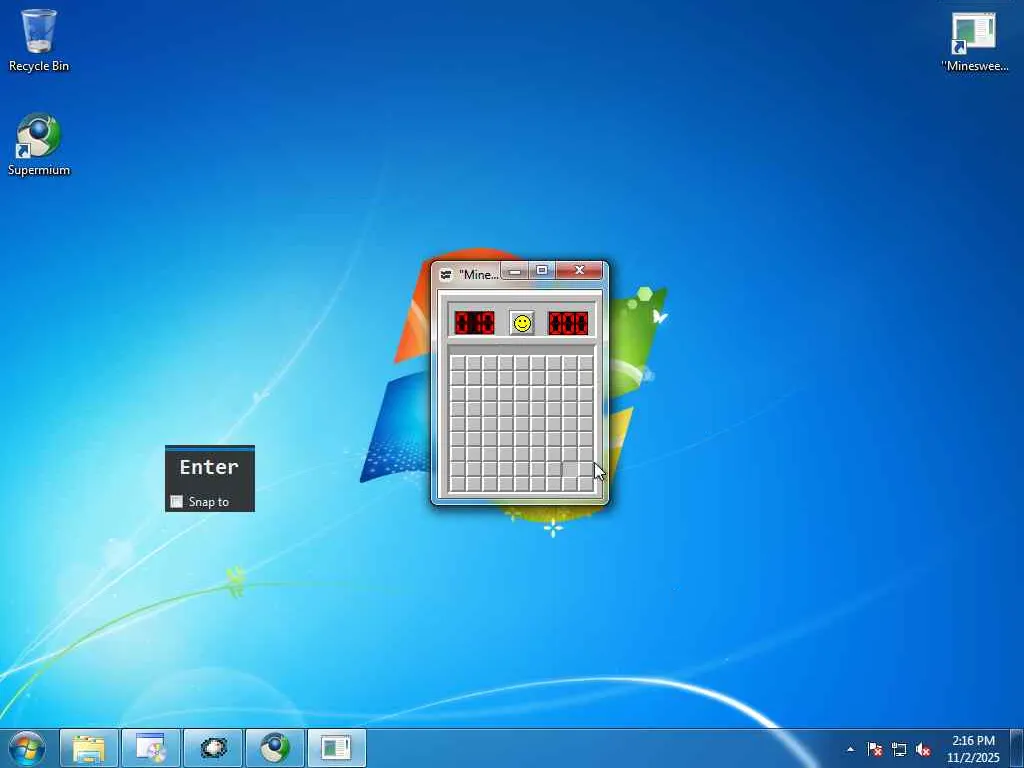Close the Minesweeper window
Screen dimensions: 1024x768
click(579, 270)
